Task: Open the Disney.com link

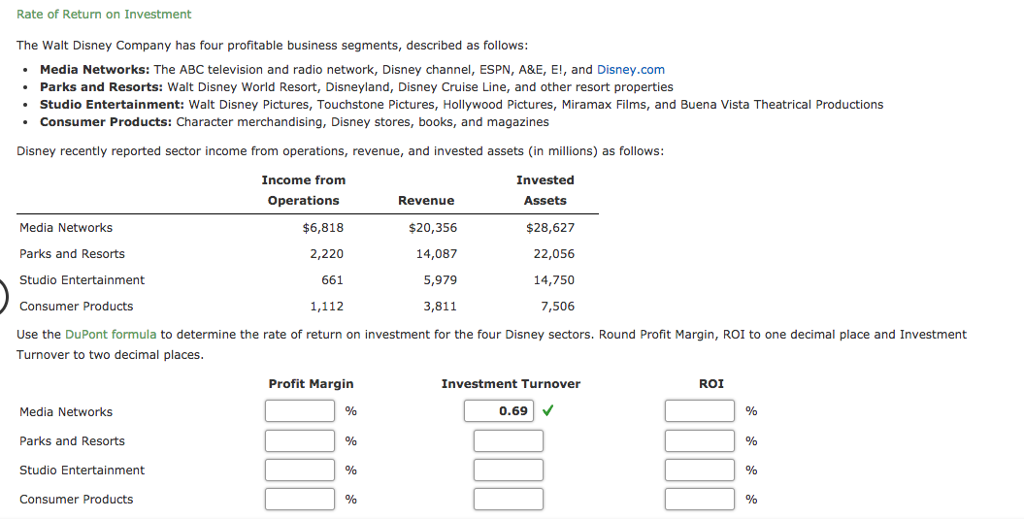Action: (630, 70)
